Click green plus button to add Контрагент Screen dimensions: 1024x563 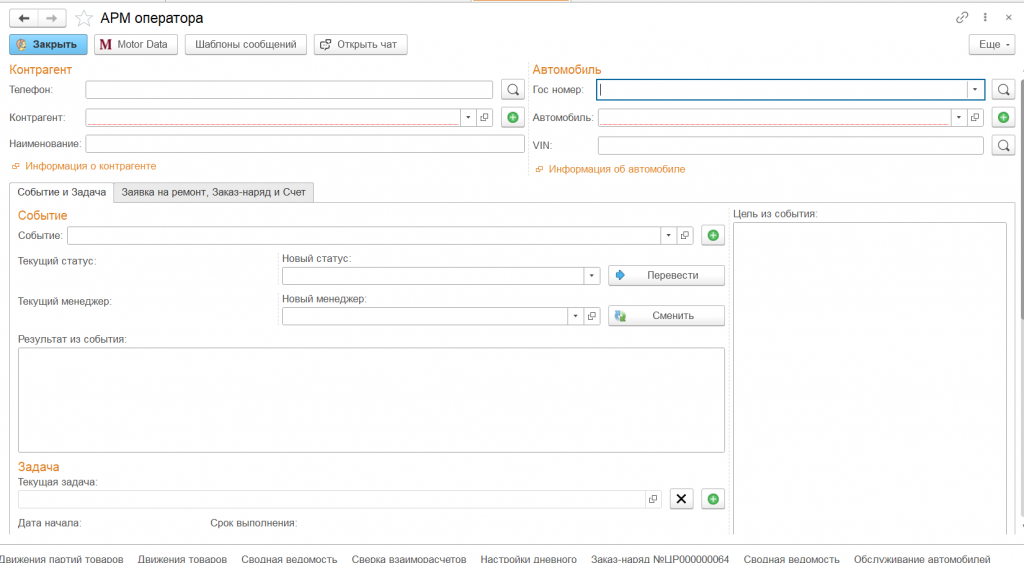tap(513, 117)
